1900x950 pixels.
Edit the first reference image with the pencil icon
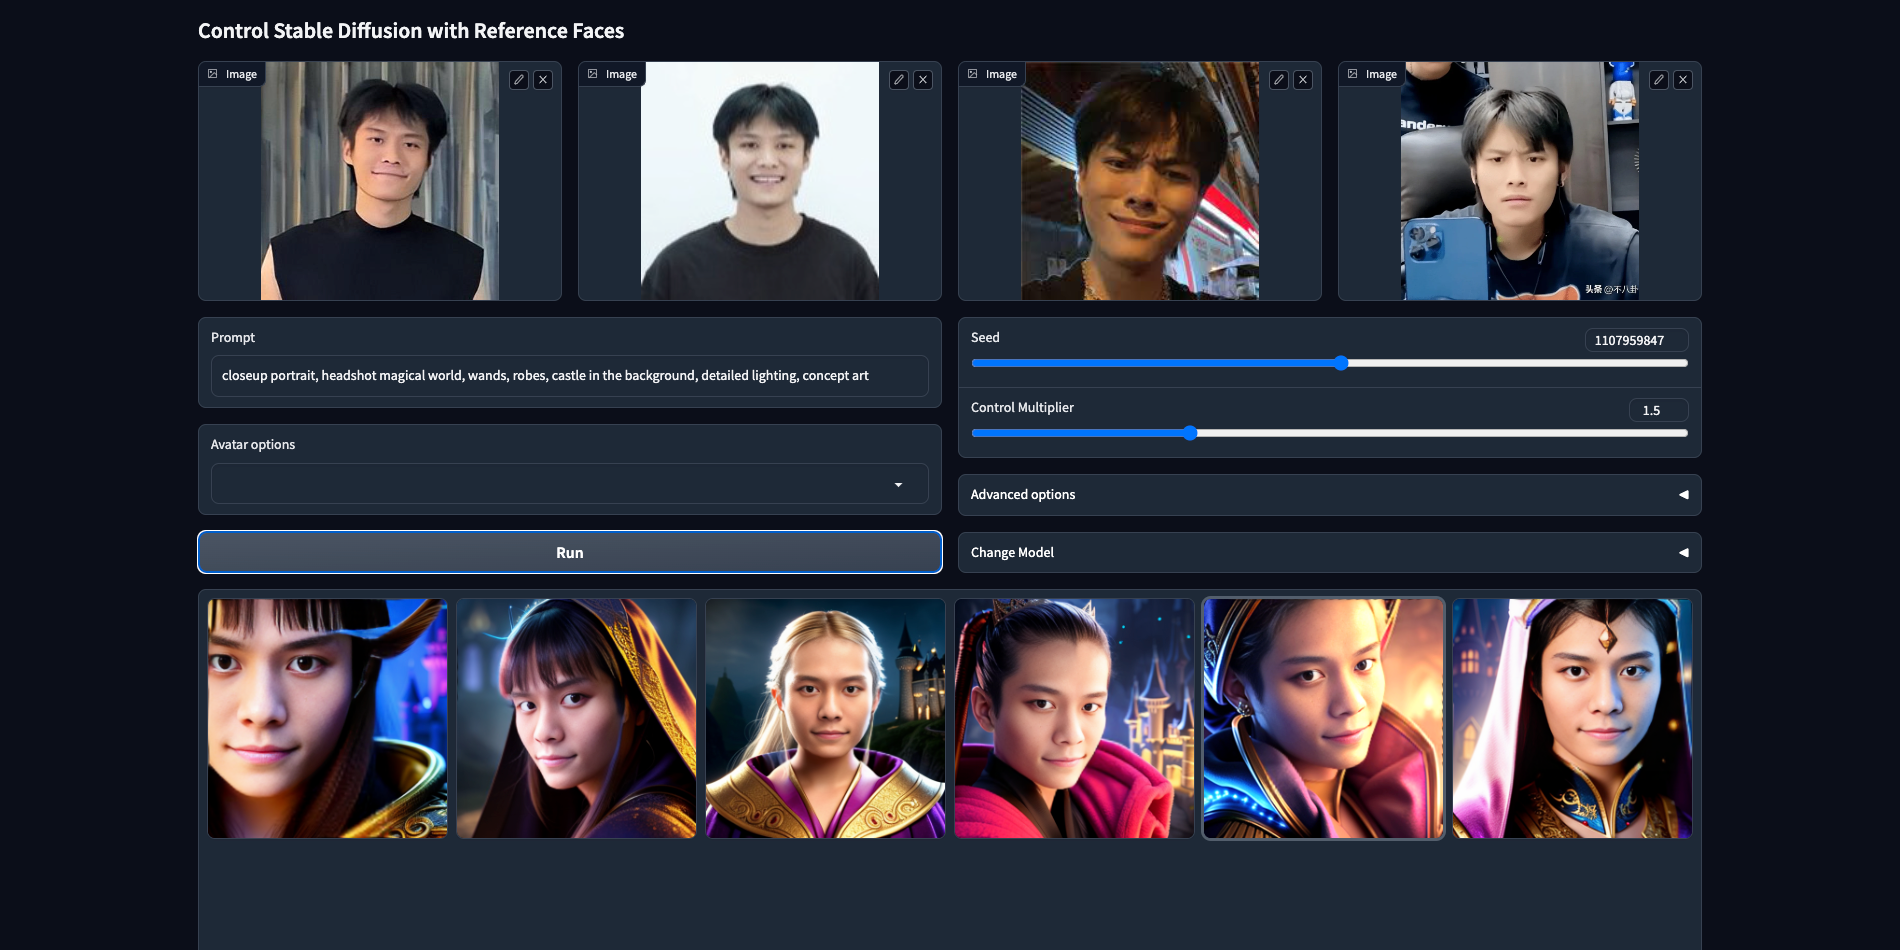[x=519, y=80]
